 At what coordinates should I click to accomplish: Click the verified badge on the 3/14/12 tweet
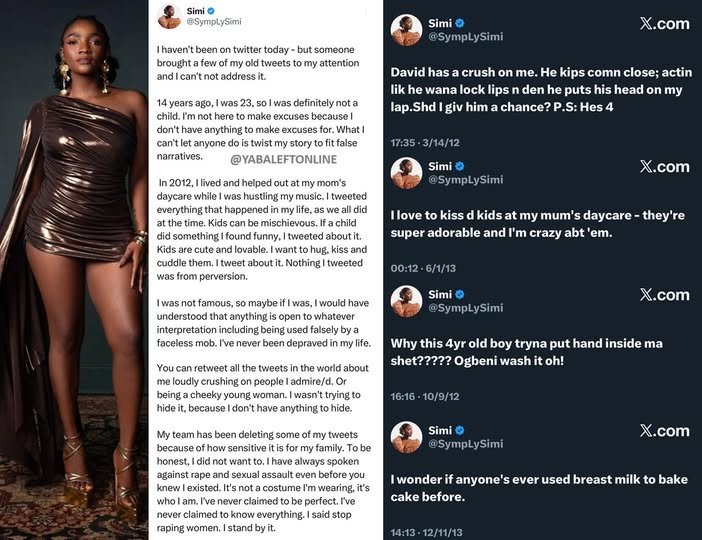[459, 23]
